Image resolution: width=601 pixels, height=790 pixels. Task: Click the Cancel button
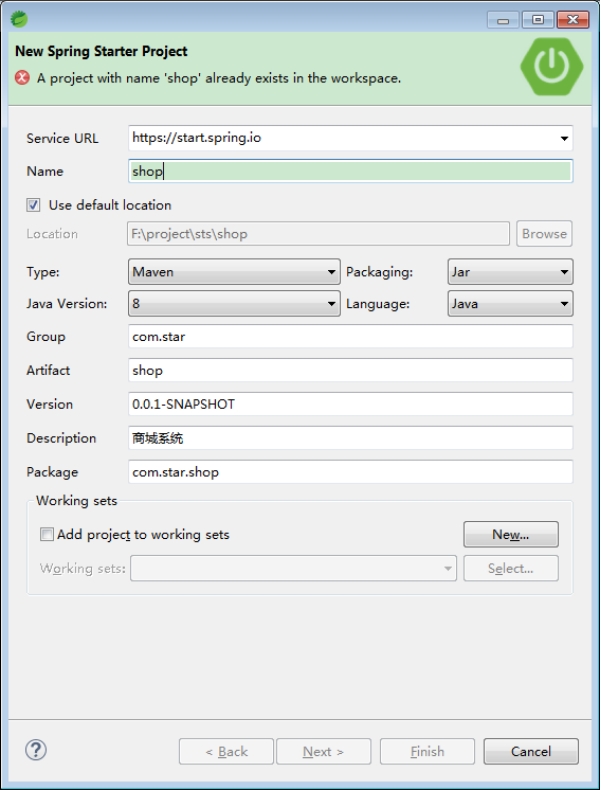tap(531, 751)
